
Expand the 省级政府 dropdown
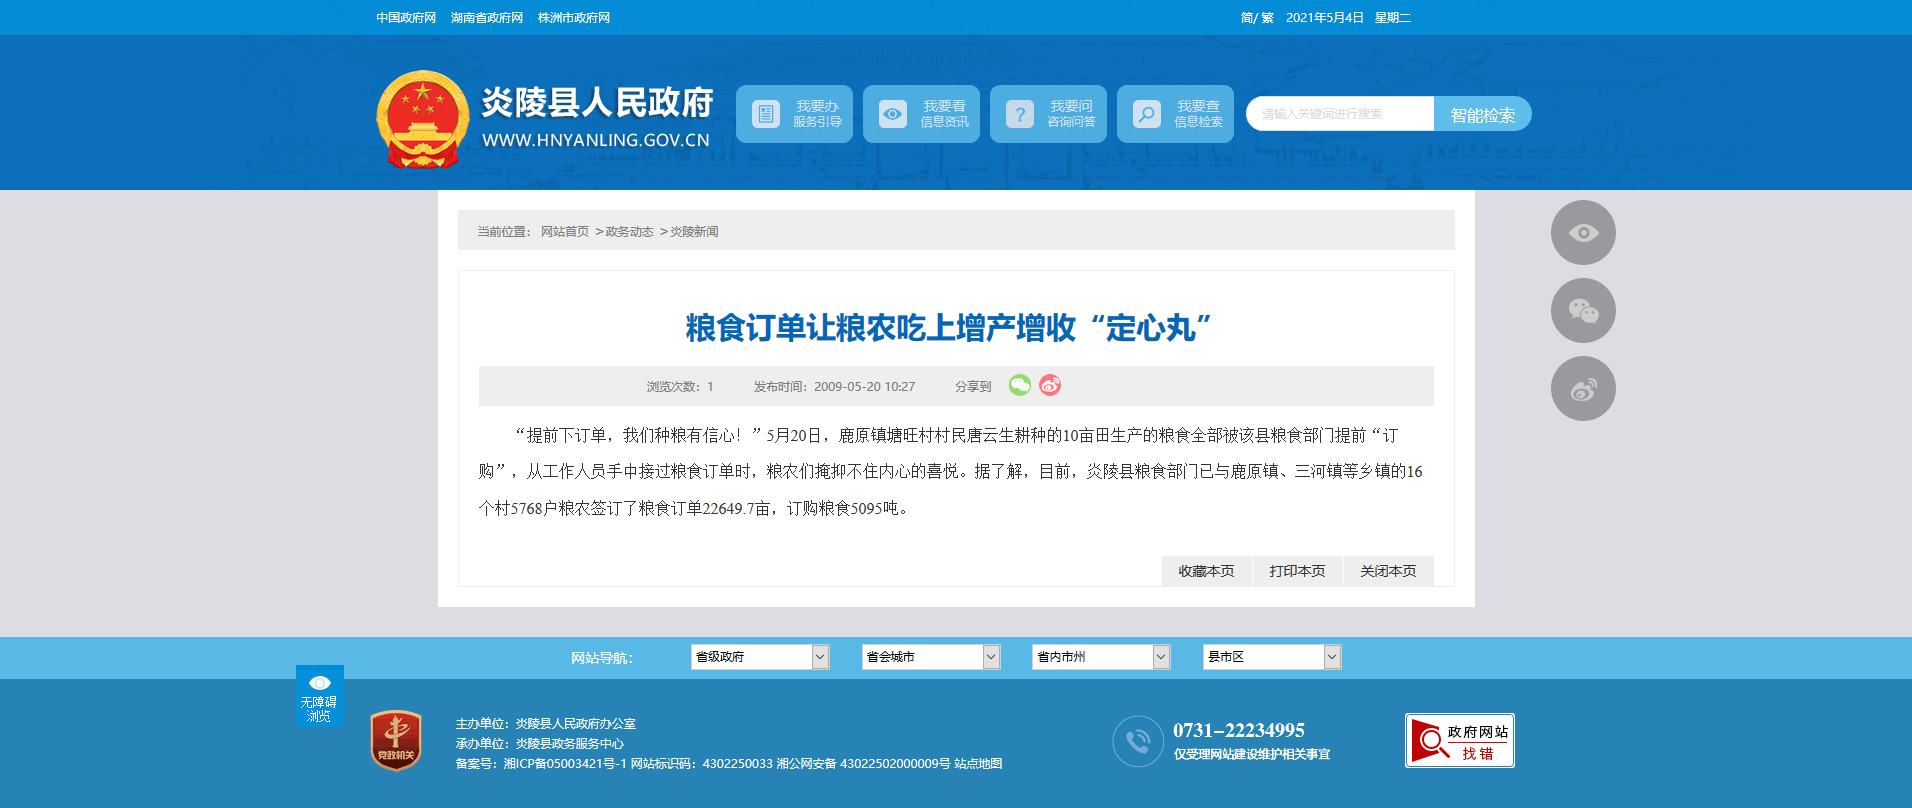click(x=759, y=657)
